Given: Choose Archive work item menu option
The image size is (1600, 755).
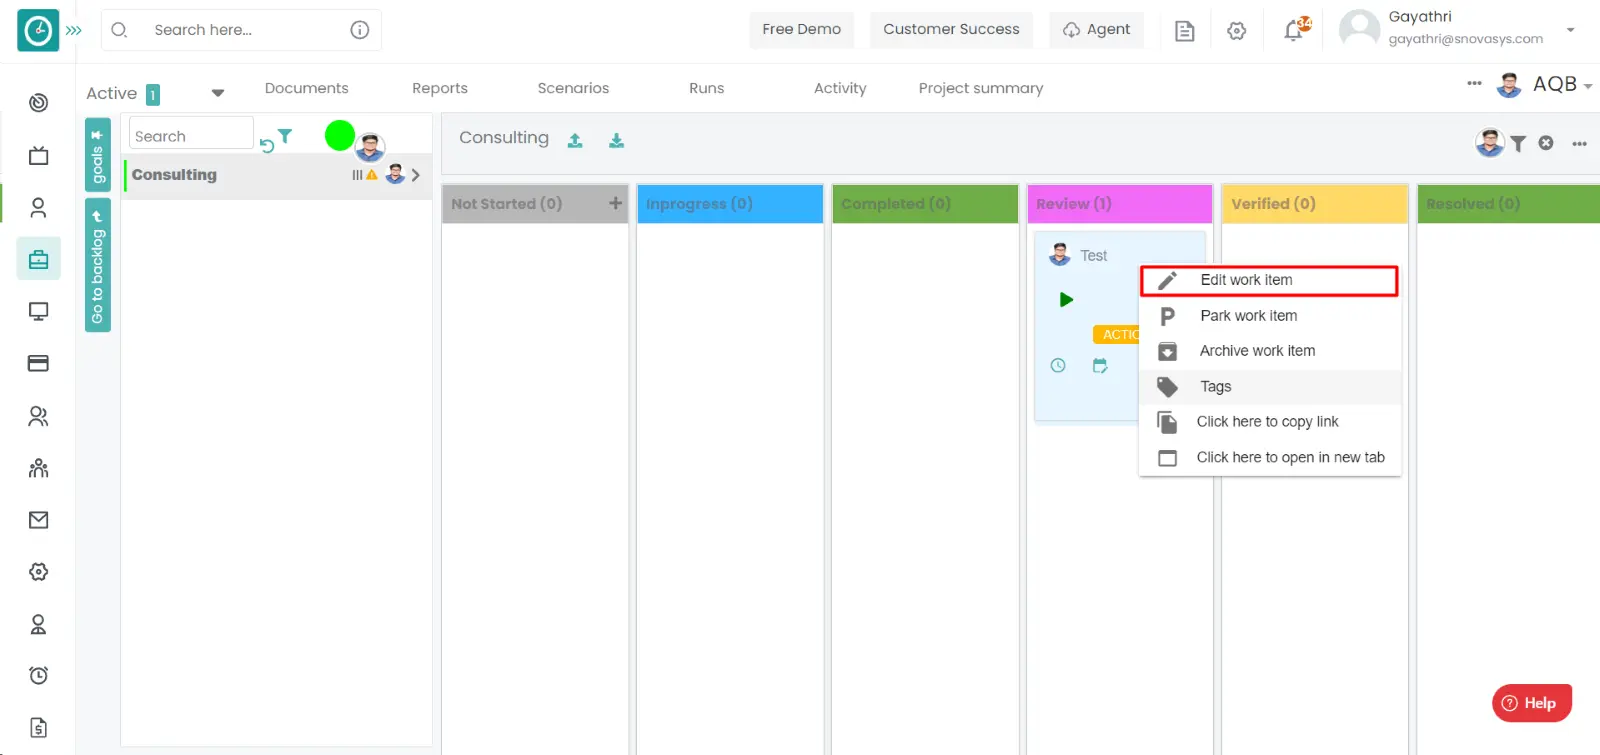Looking at the screenshot, I should click(x=1257, y=351).
